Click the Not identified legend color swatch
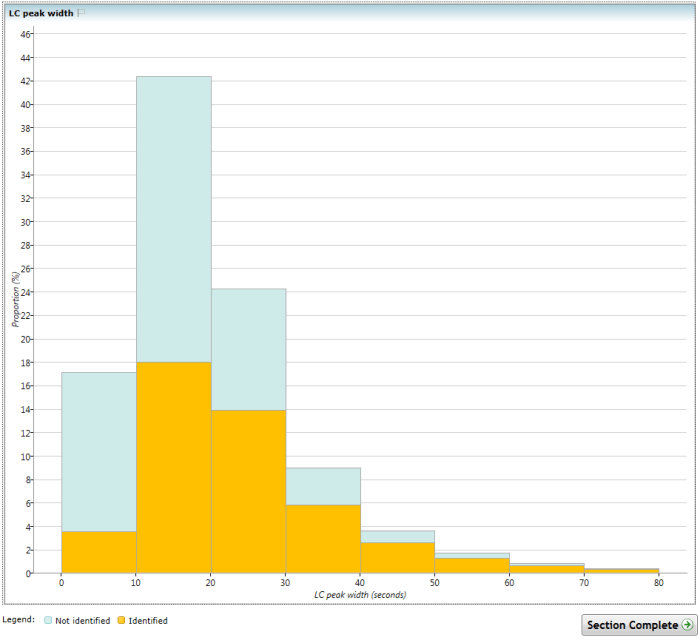The image size is (700, 643). click(x=48, y=620)
